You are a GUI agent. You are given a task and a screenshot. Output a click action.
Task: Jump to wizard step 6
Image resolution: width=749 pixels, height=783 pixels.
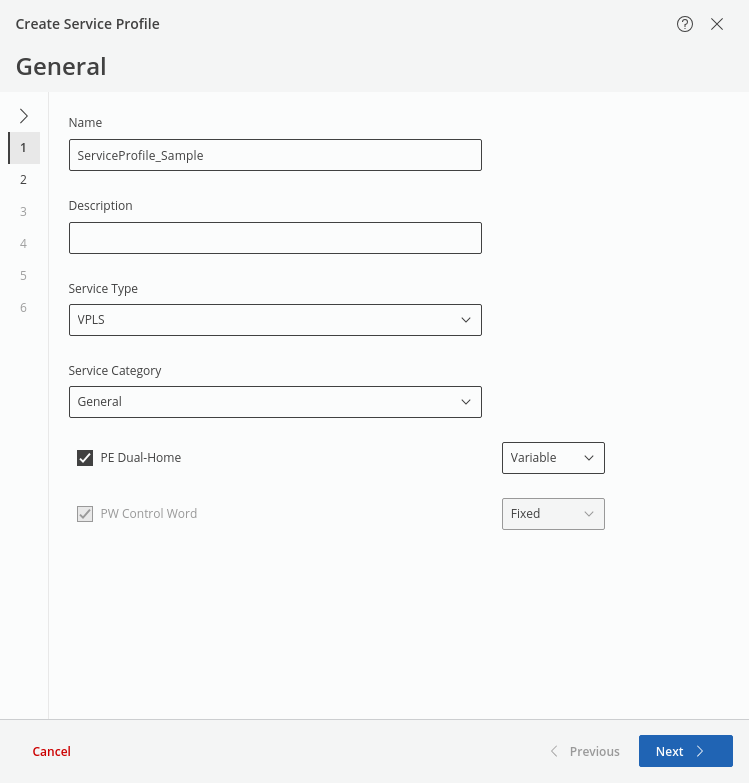[x=24, y=308]
